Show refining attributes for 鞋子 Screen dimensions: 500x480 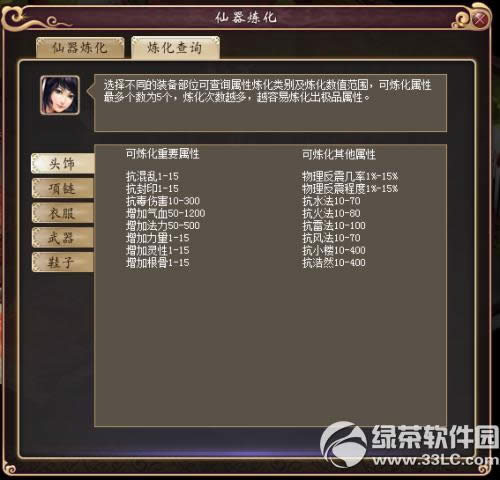pyautogui.click(x=63, y=262)
